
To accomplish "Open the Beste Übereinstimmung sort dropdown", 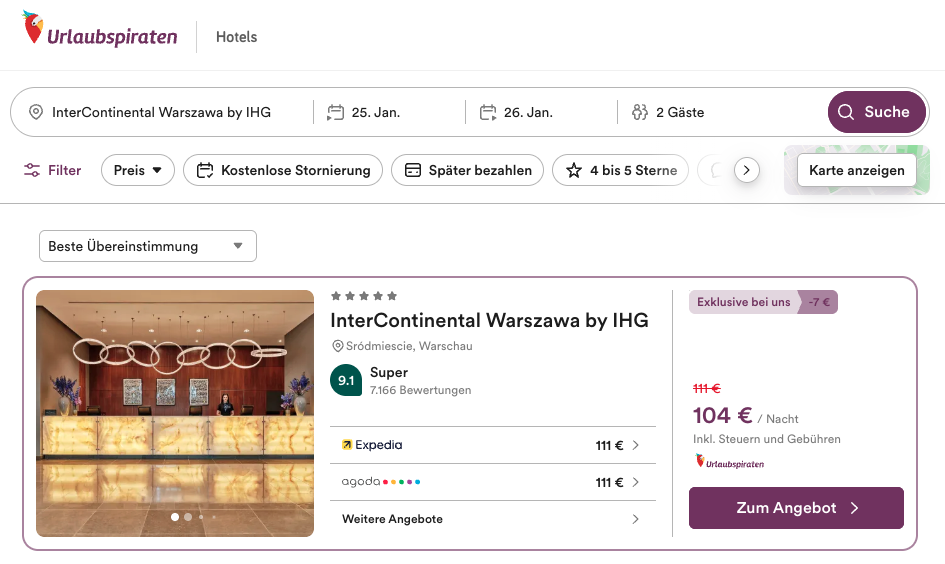I will tap(147, 246).
